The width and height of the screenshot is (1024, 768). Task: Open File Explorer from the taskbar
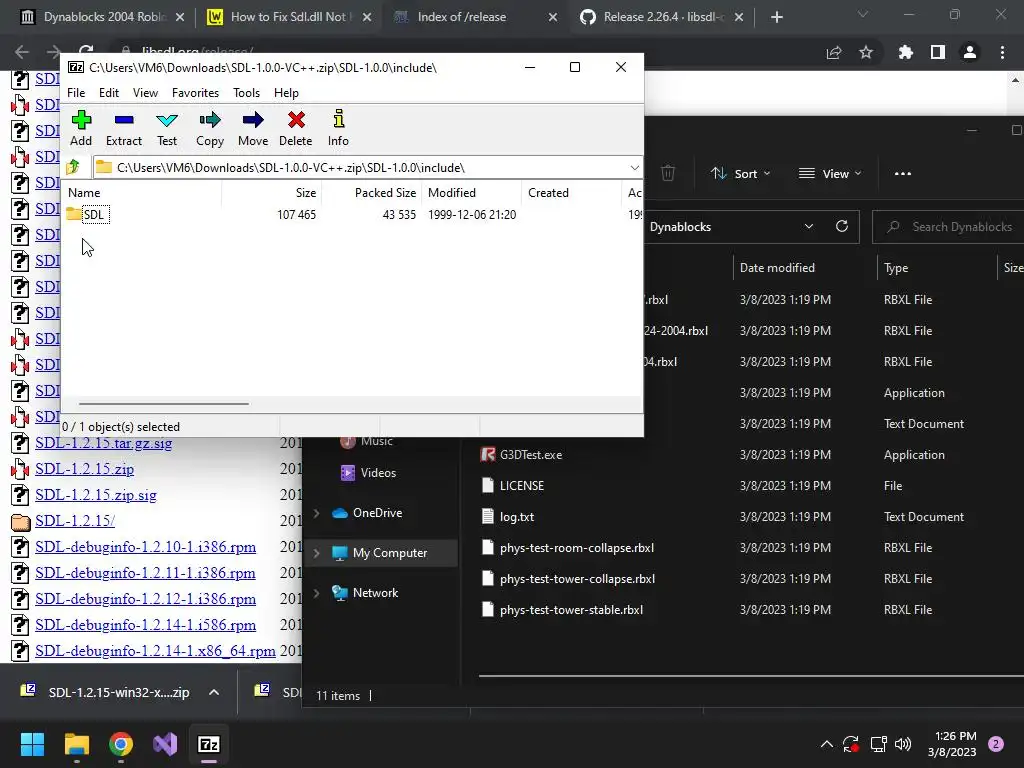click(76, 744)
